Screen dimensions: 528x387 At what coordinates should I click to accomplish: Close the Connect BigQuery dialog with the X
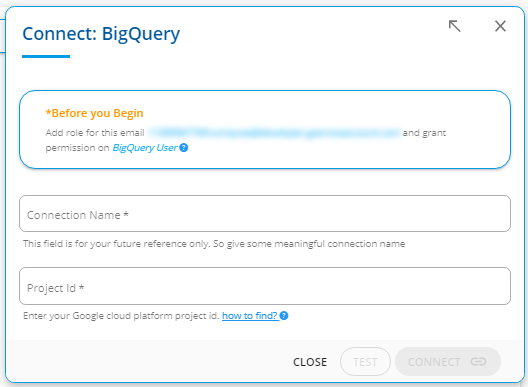coord(500,26)
